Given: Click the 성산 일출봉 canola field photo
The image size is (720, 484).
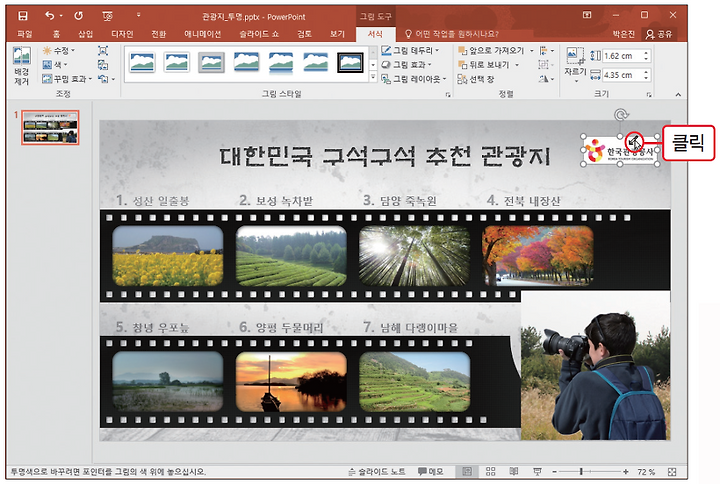Looking at the screenshot, I should [168, 256].
